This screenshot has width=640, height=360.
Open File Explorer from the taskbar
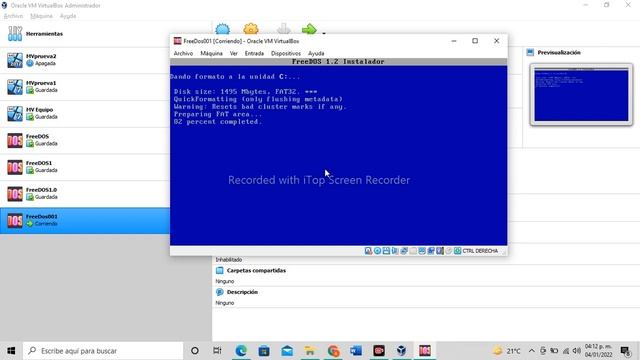[x=310, y=351]
